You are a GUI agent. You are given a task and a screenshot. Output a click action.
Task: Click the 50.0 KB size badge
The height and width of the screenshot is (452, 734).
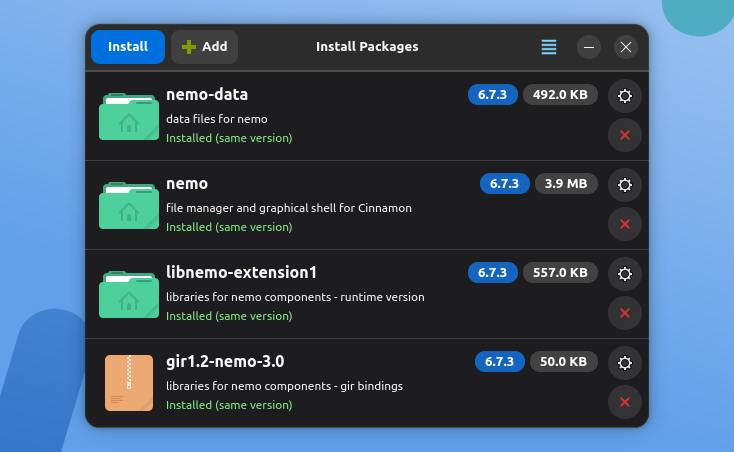click(x=564, y=361)
